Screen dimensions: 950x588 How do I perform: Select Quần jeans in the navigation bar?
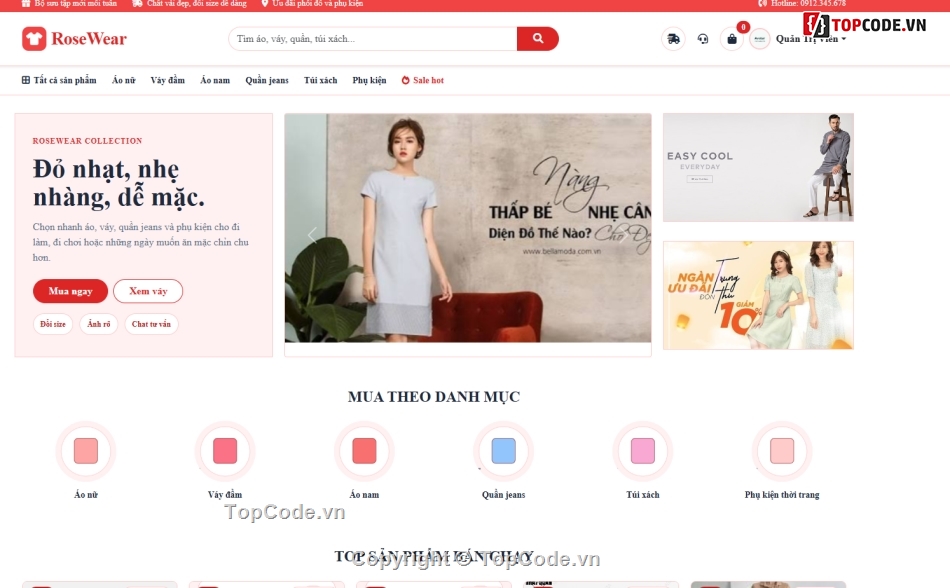pos(267,80)
